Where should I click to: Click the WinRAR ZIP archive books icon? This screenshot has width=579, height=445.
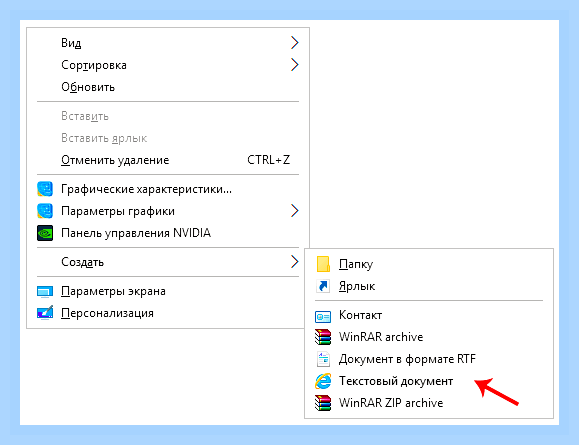(323, 403)
